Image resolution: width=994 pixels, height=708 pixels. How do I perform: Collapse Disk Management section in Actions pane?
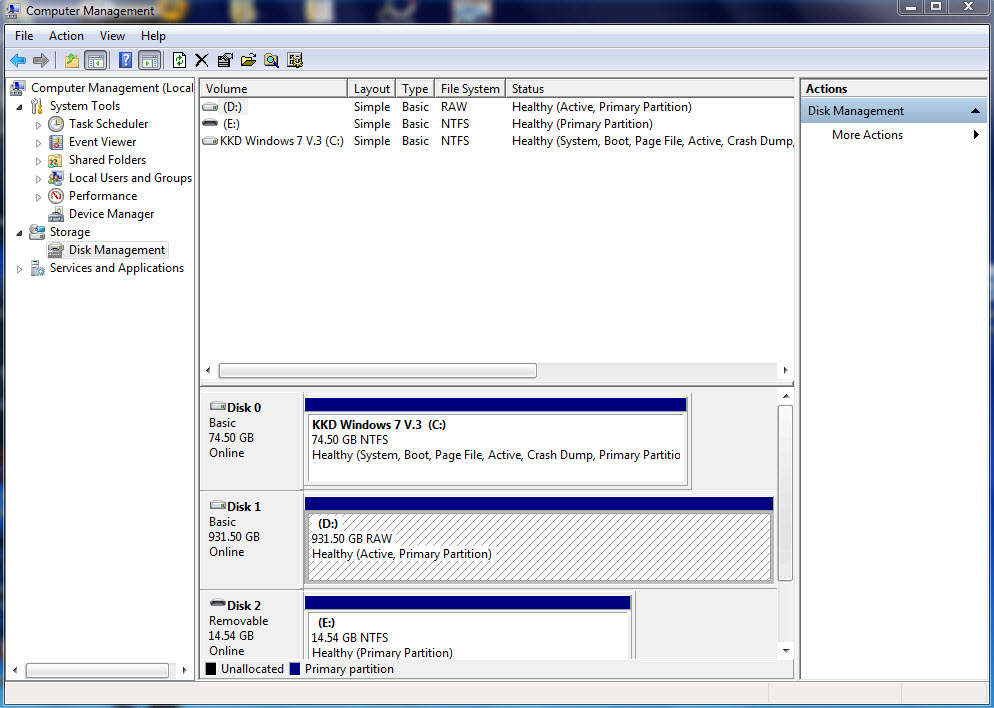[x=975, y=112]
